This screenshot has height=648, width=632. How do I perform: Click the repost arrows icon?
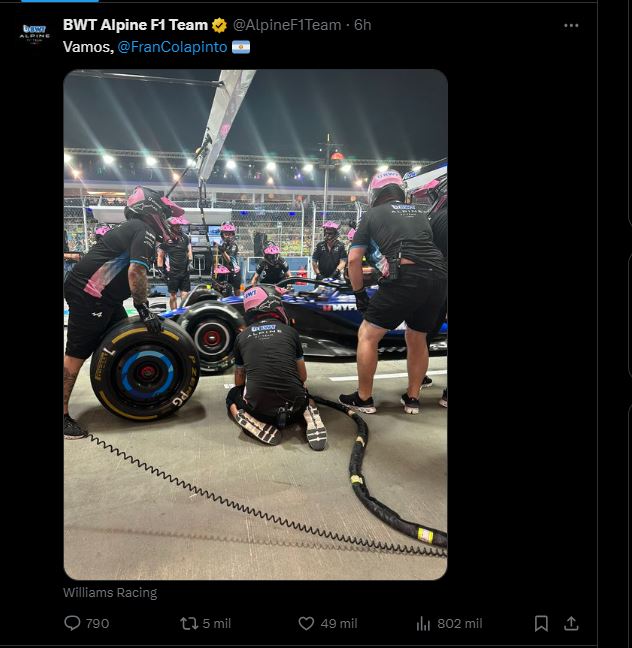coord(189,623)
